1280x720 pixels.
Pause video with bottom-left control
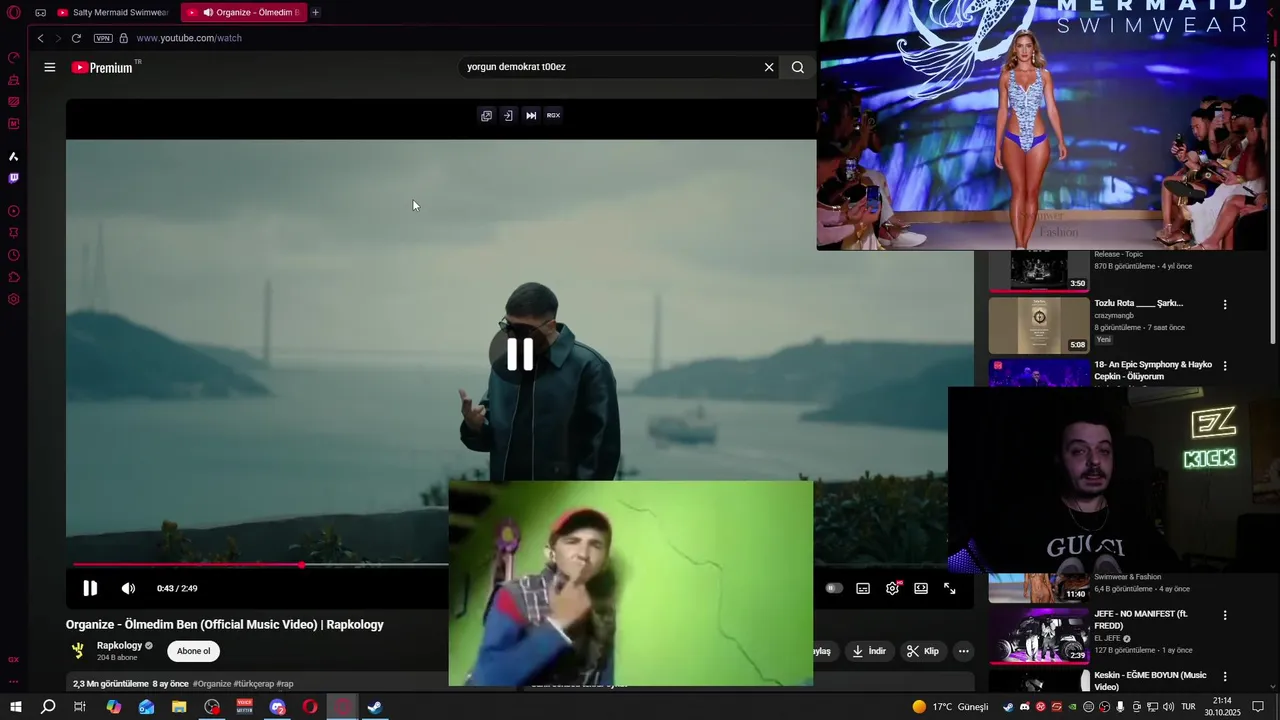coord(90,588)
